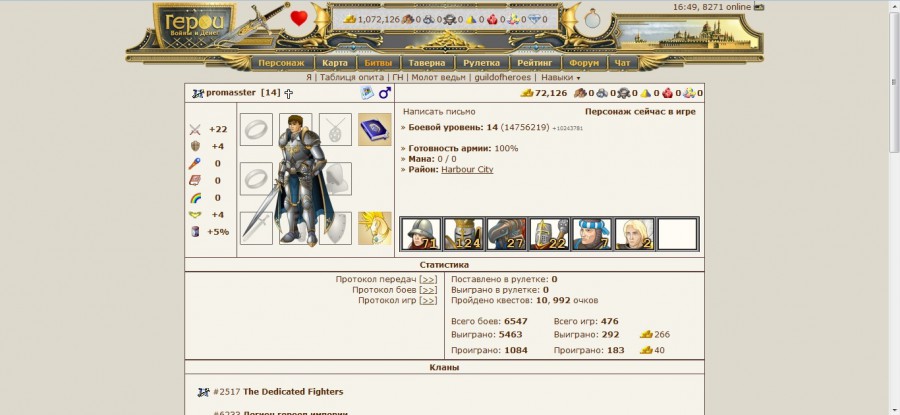Viewport: 900px width, 415px height.
Task: Select the army unit numbering 71
Action: point(421,234)
